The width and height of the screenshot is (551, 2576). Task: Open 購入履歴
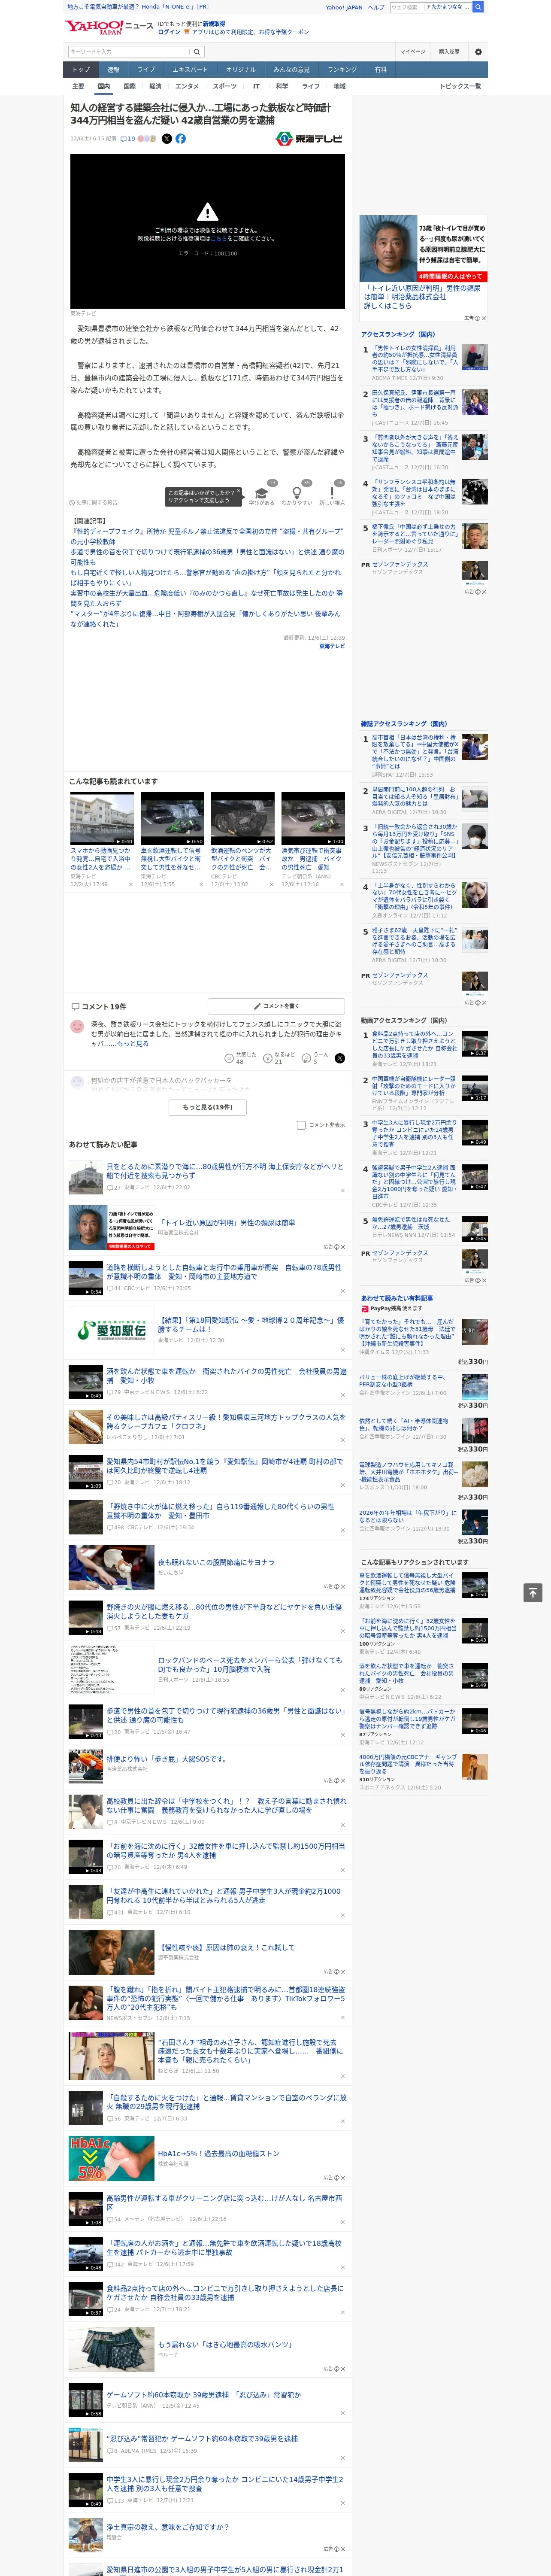449,52
